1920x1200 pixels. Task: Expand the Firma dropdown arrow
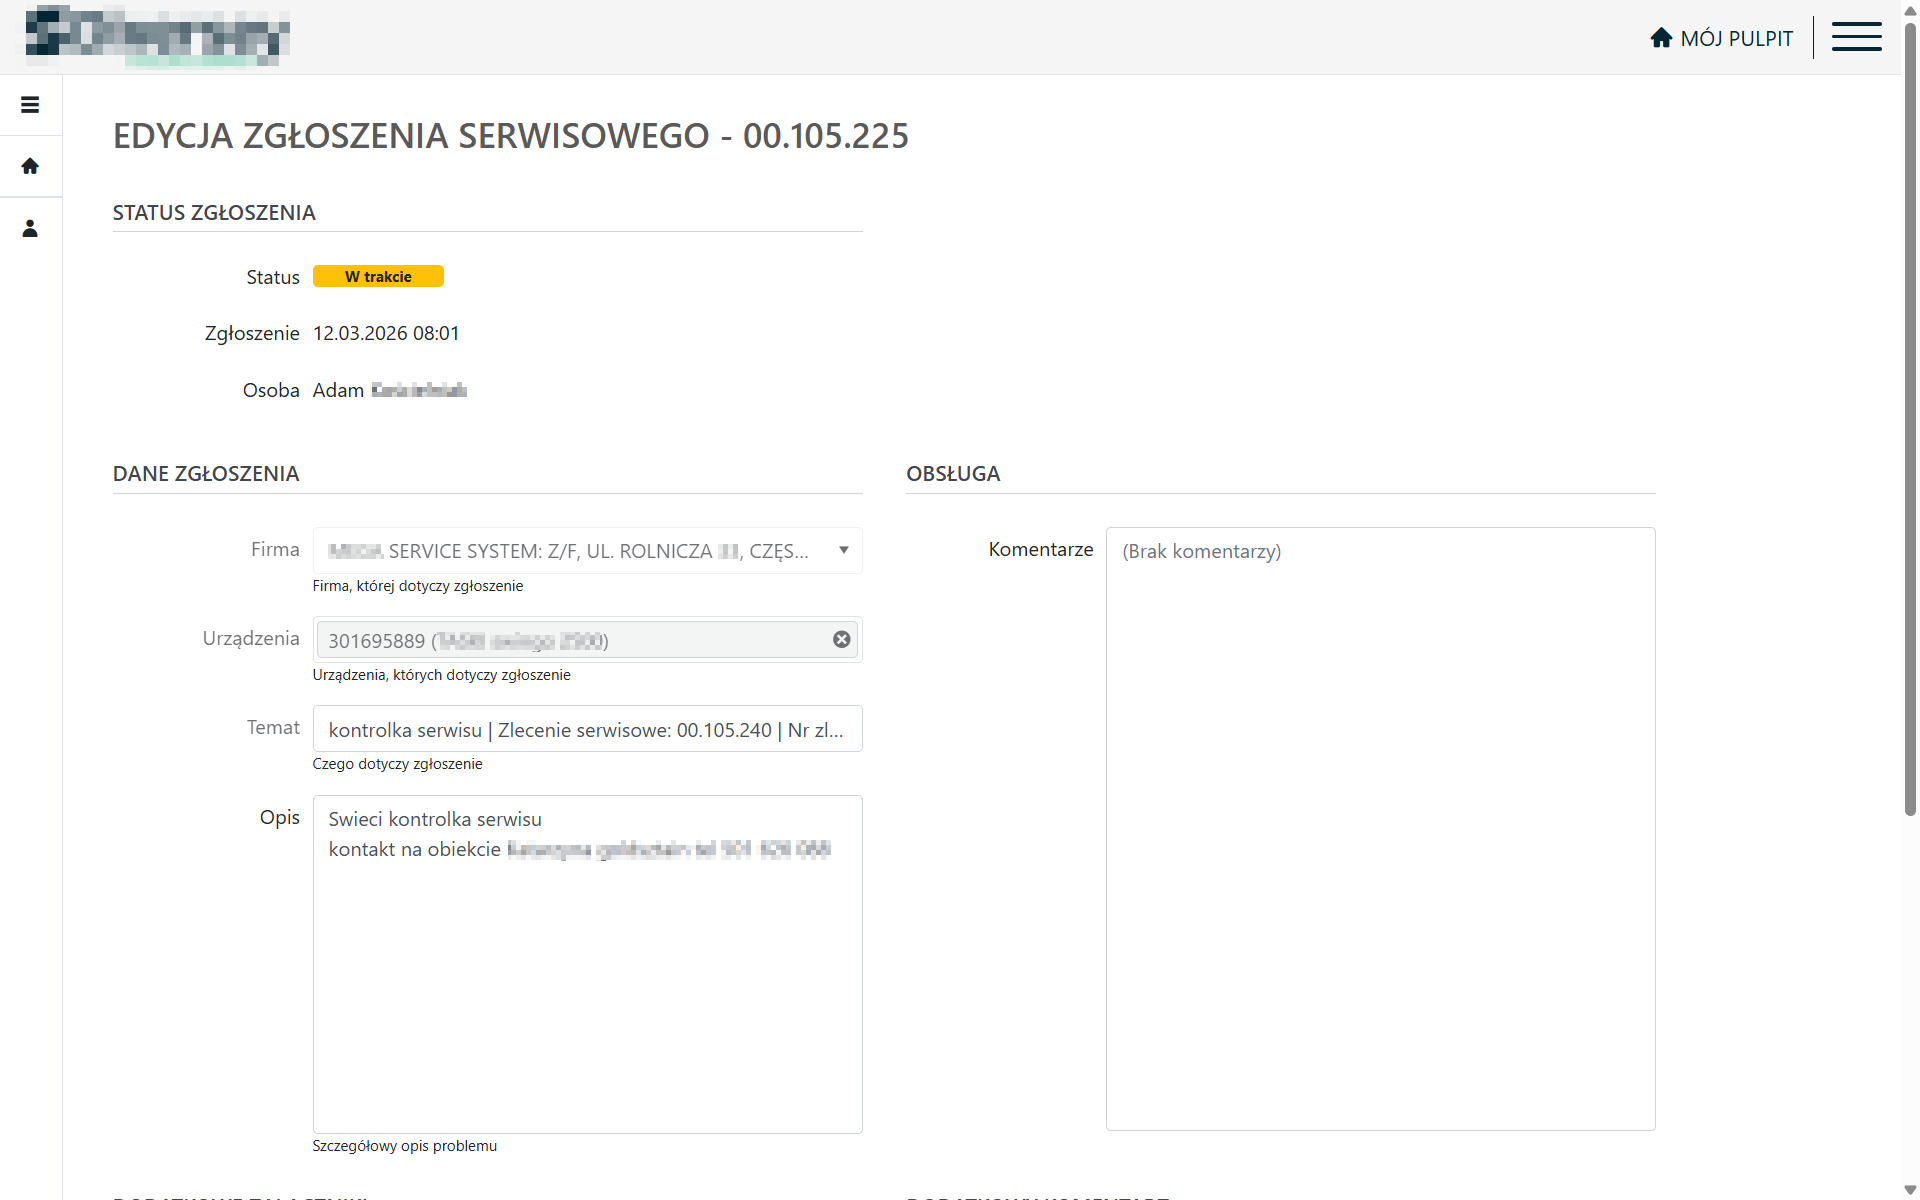(x=843, y=550)
